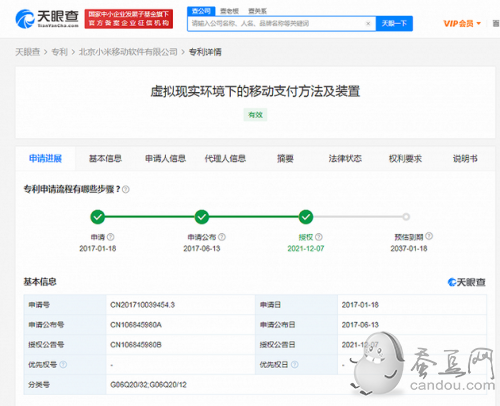Screen dimensions: 500x406
Task: Open the 说明书 tab
Action: pos(465,159)
